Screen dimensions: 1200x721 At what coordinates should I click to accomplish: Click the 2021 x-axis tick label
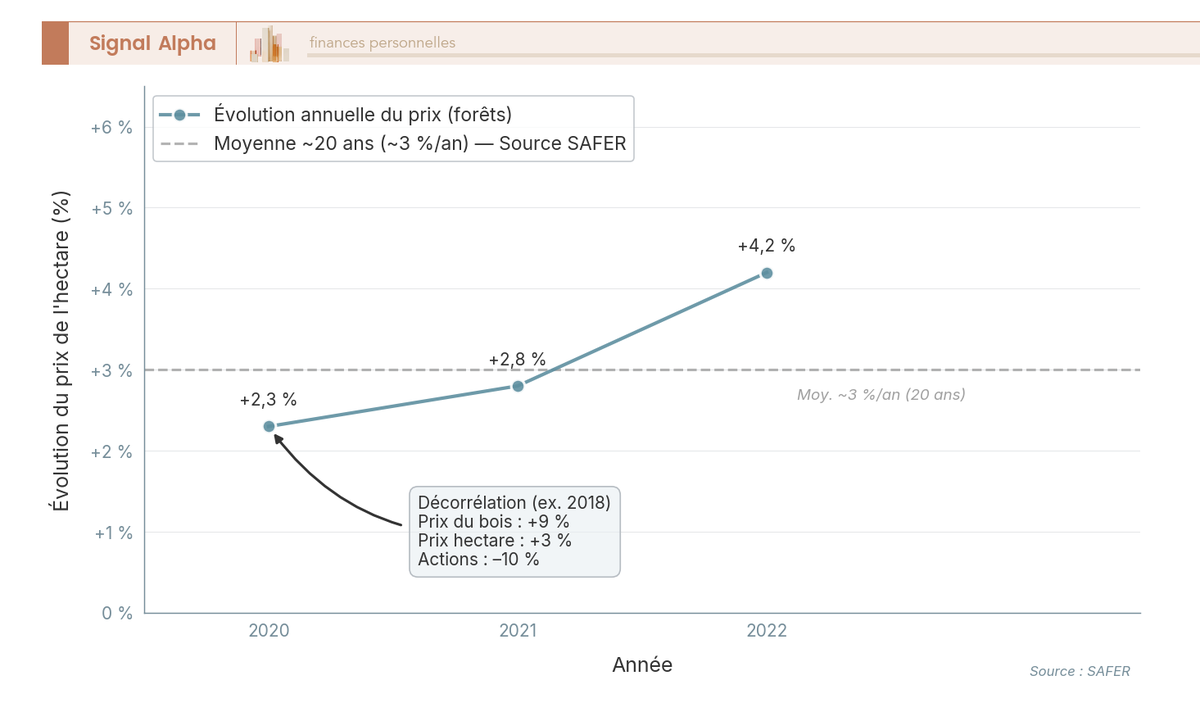tap(518, 631)
